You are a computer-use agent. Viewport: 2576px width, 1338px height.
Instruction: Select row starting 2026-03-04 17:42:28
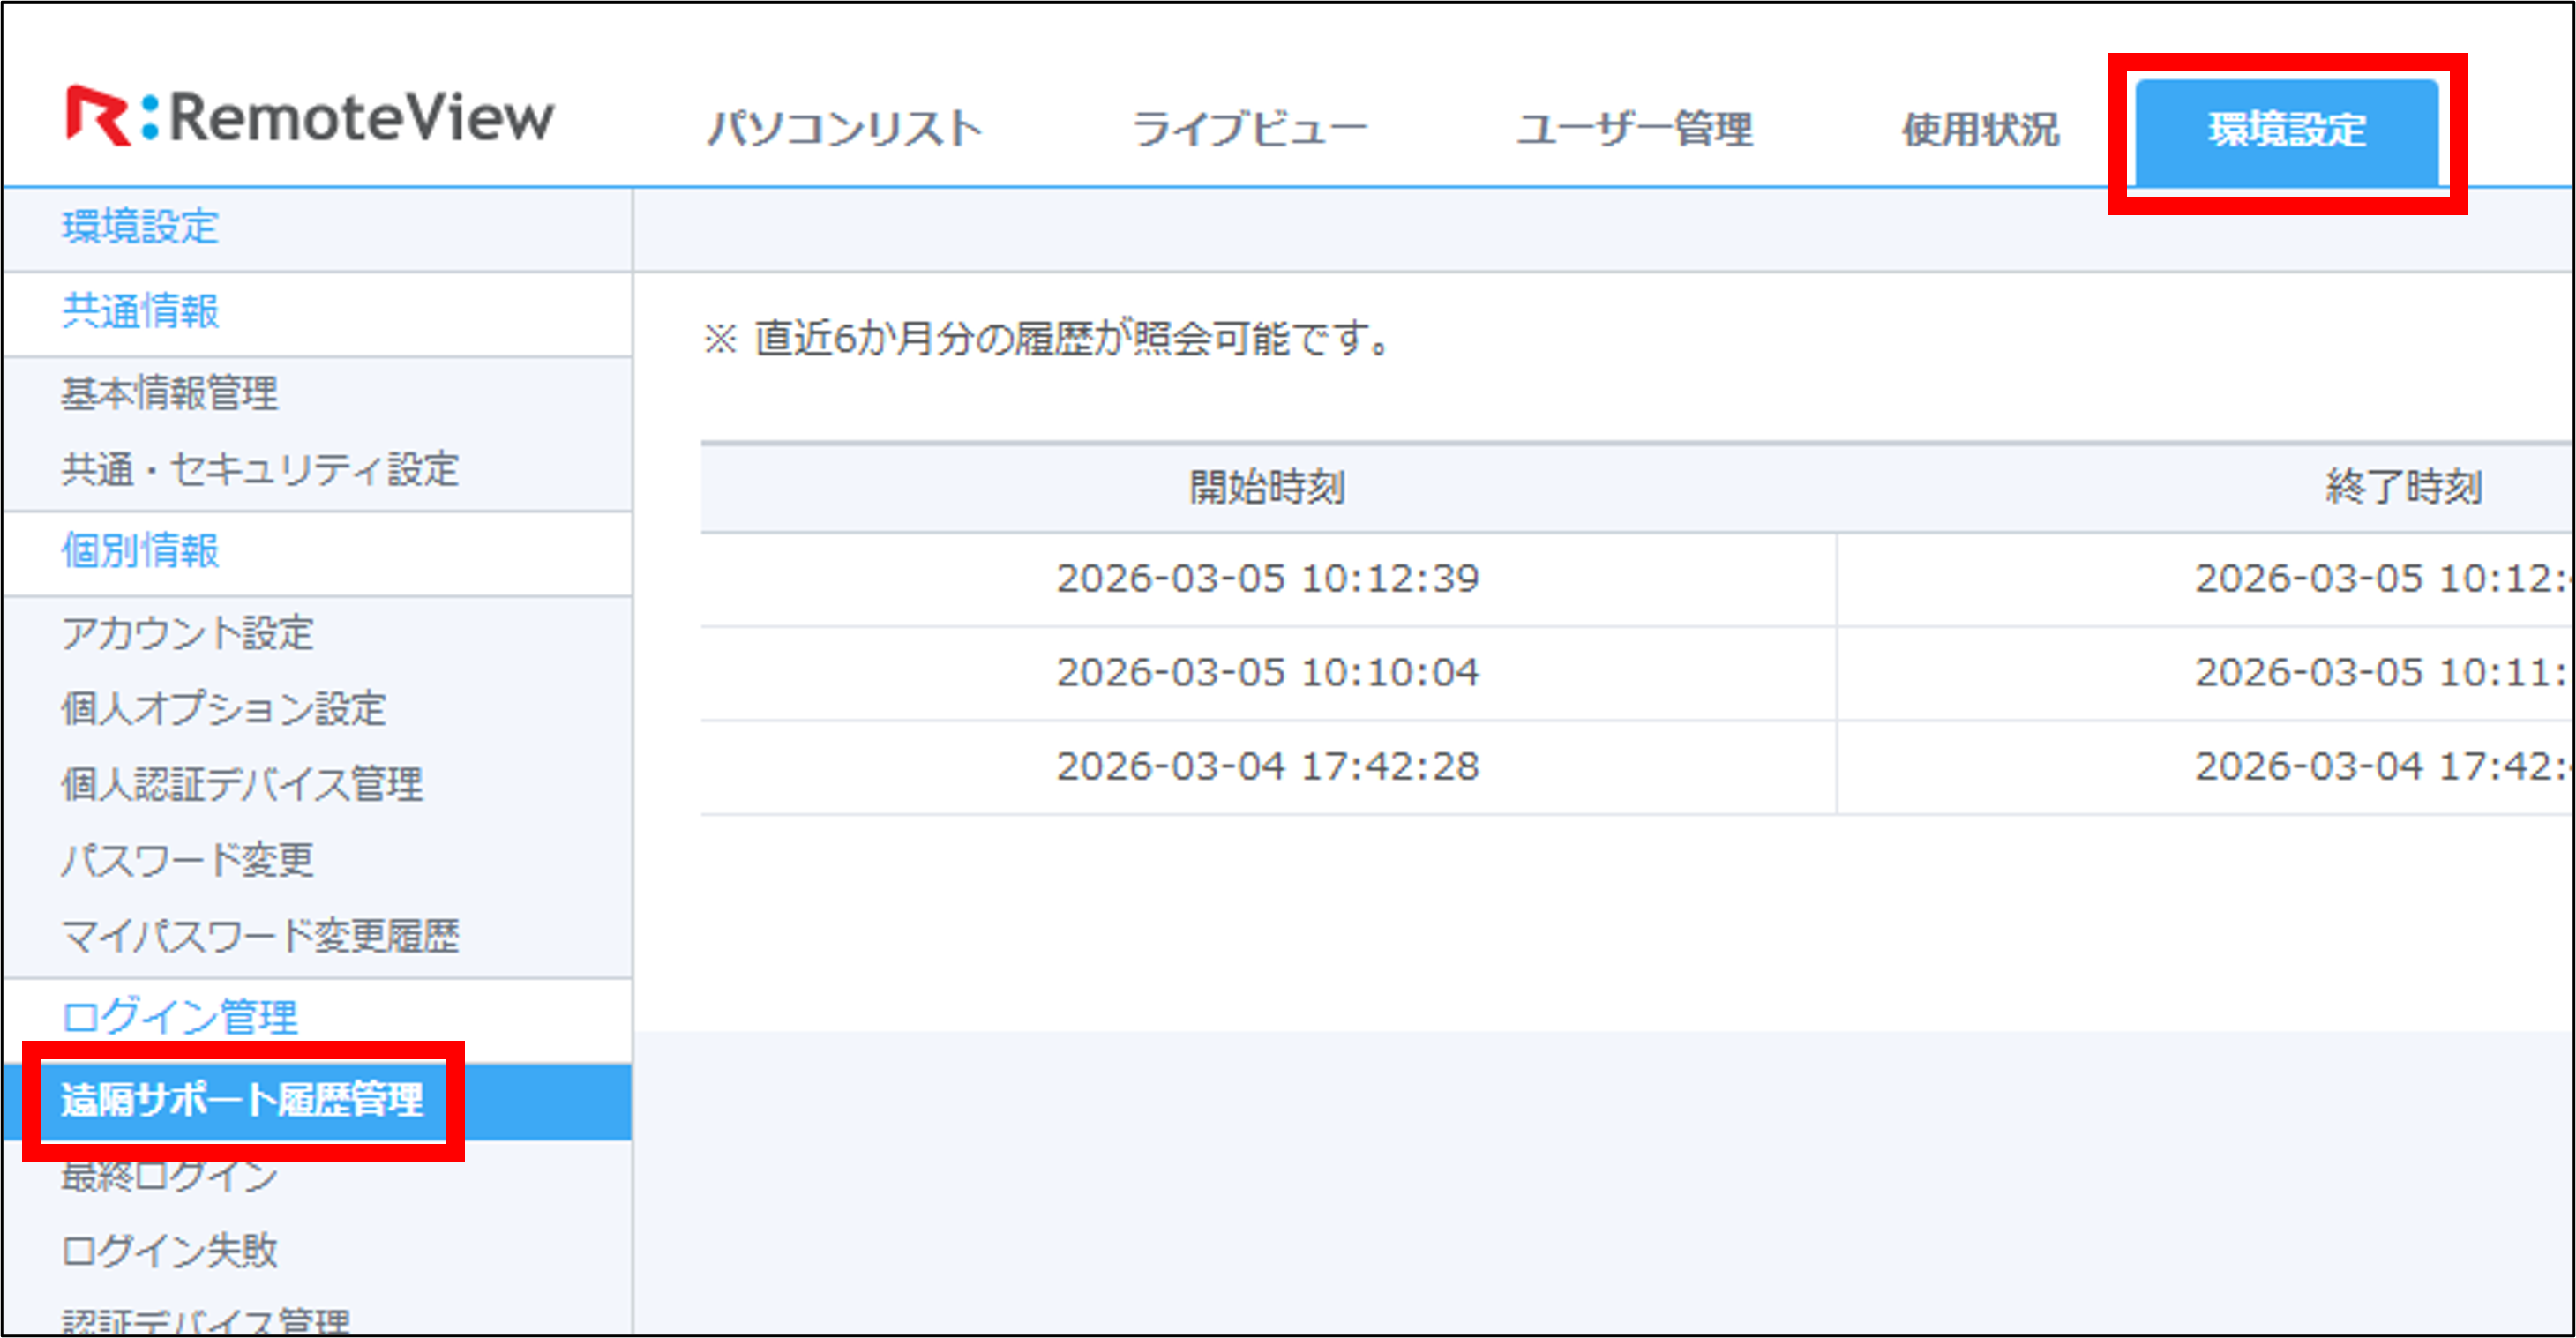pos(1267,767)
